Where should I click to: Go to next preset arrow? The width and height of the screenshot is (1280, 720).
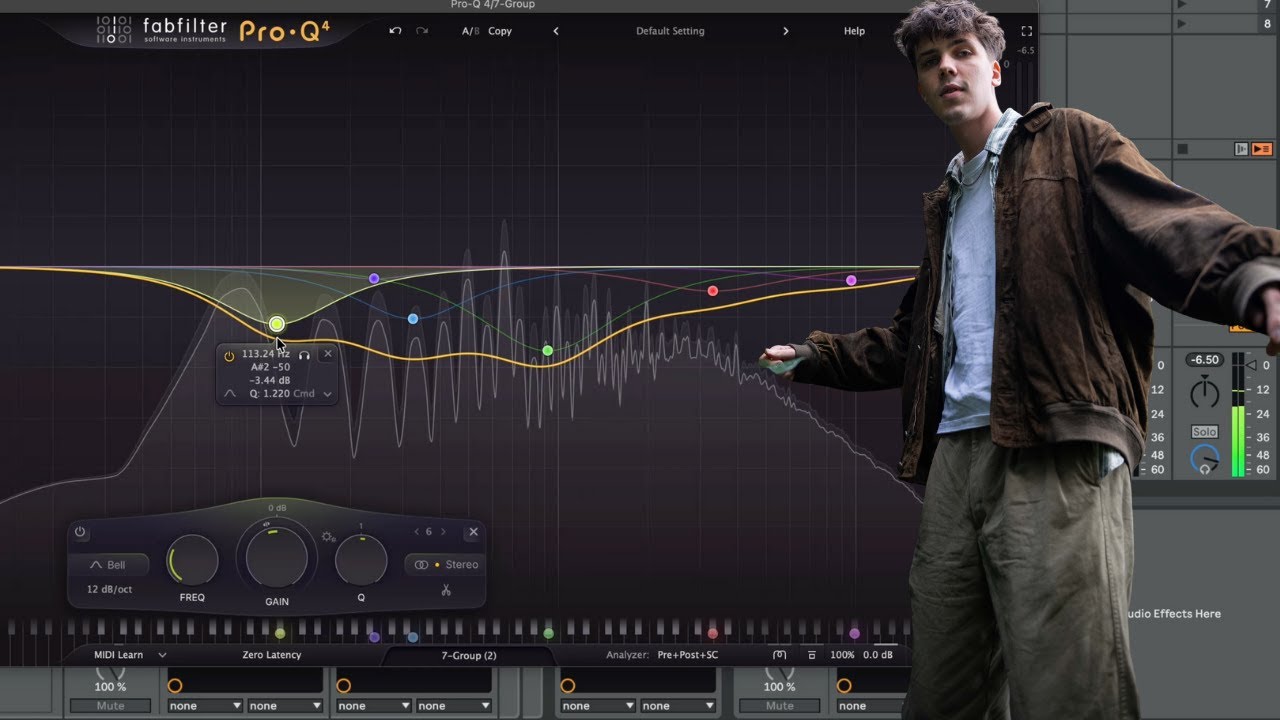pyautogui.click(x=785, y=31)
